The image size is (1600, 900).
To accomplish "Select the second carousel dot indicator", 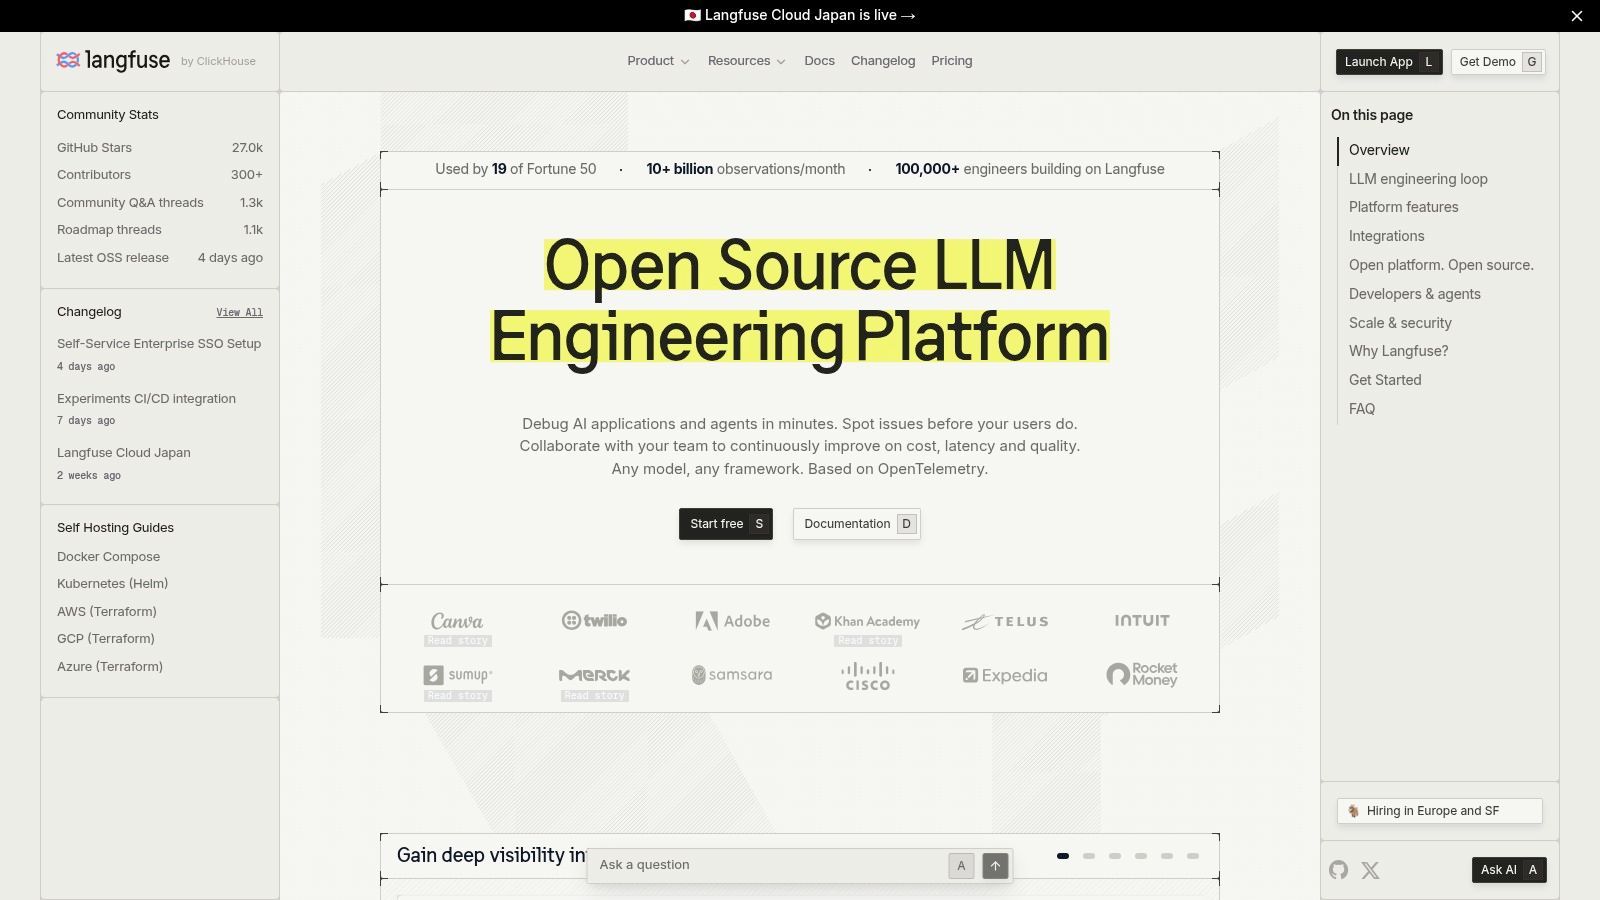I will [1089, 856].
